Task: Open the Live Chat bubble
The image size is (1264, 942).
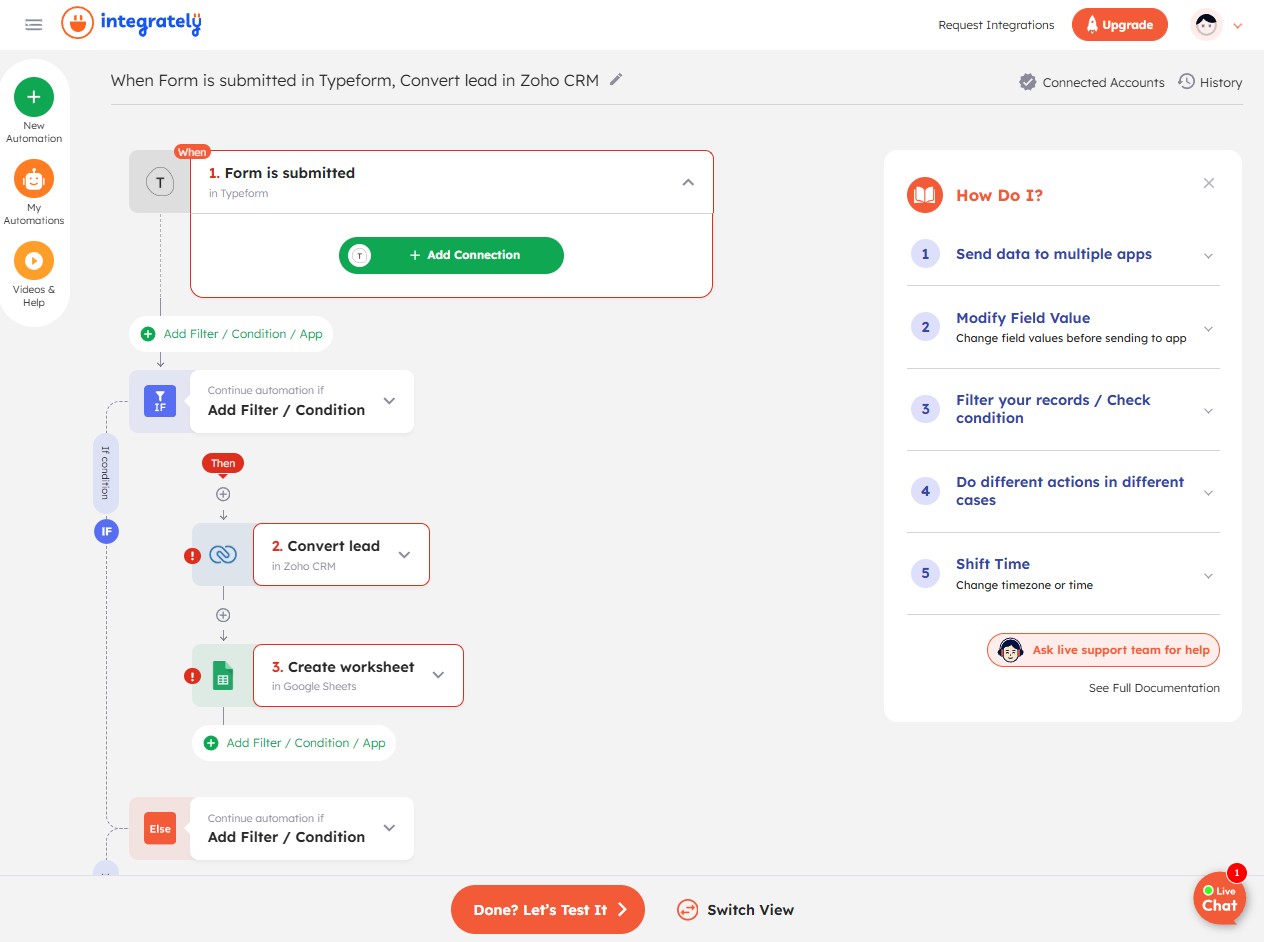Action: 1218,897
